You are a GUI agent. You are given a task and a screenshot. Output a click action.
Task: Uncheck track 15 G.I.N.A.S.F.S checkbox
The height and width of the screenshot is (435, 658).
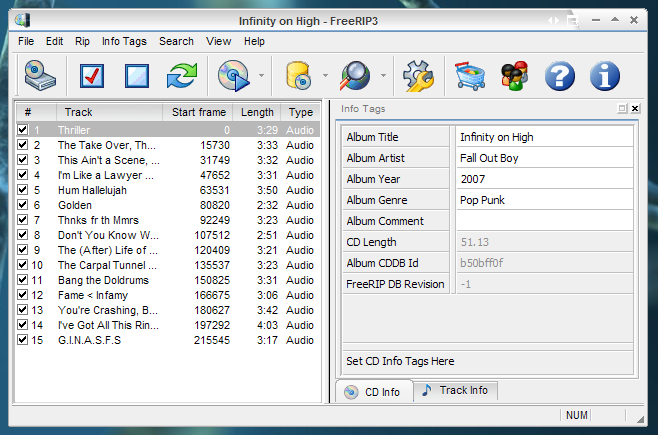23,340
